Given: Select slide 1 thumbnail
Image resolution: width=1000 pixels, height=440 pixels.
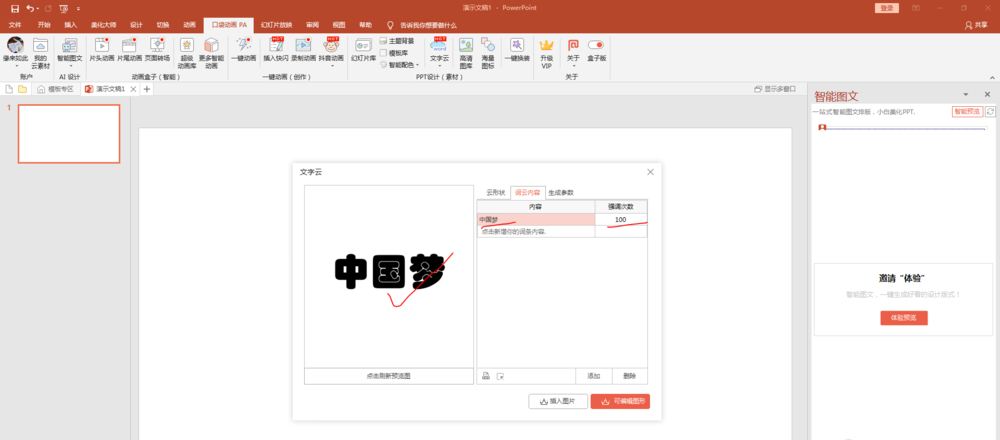Looking at the screenshot, I should [x=69, y=133].
